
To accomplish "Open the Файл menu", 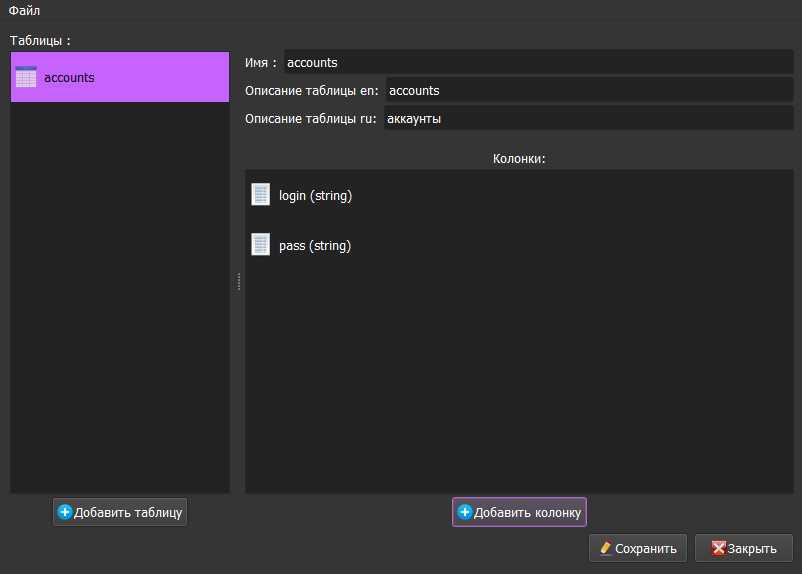I will (x=25, y=10).
